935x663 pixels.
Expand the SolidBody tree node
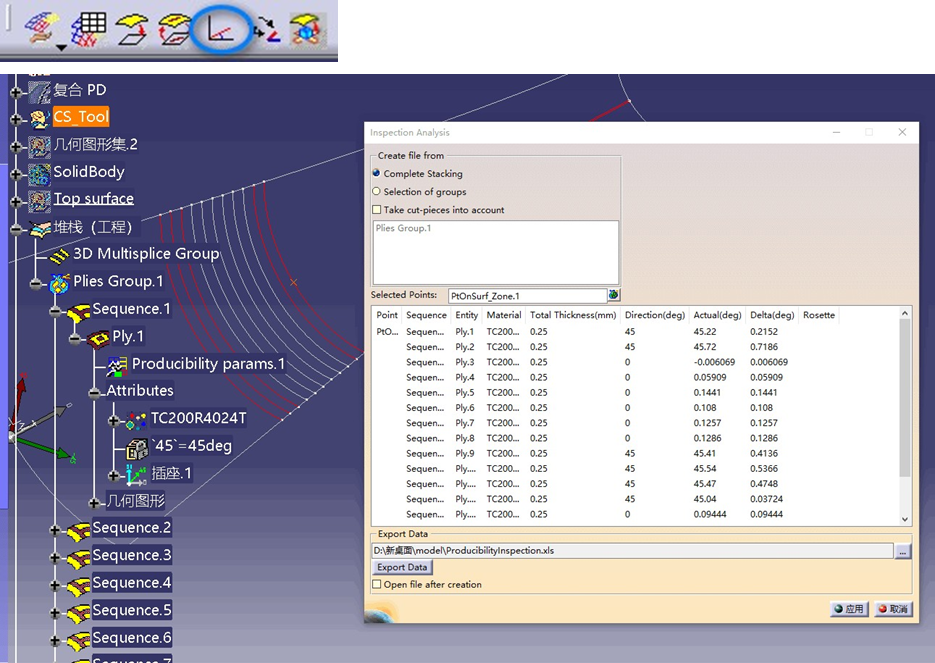pyautogui.click(x=16, y=174)
